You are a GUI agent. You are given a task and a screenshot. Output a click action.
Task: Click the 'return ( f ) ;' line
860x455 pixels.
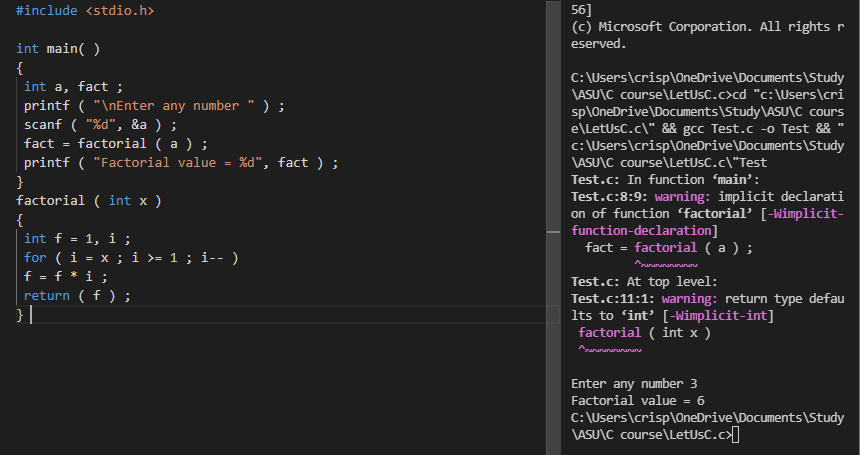tap(77, 295)
